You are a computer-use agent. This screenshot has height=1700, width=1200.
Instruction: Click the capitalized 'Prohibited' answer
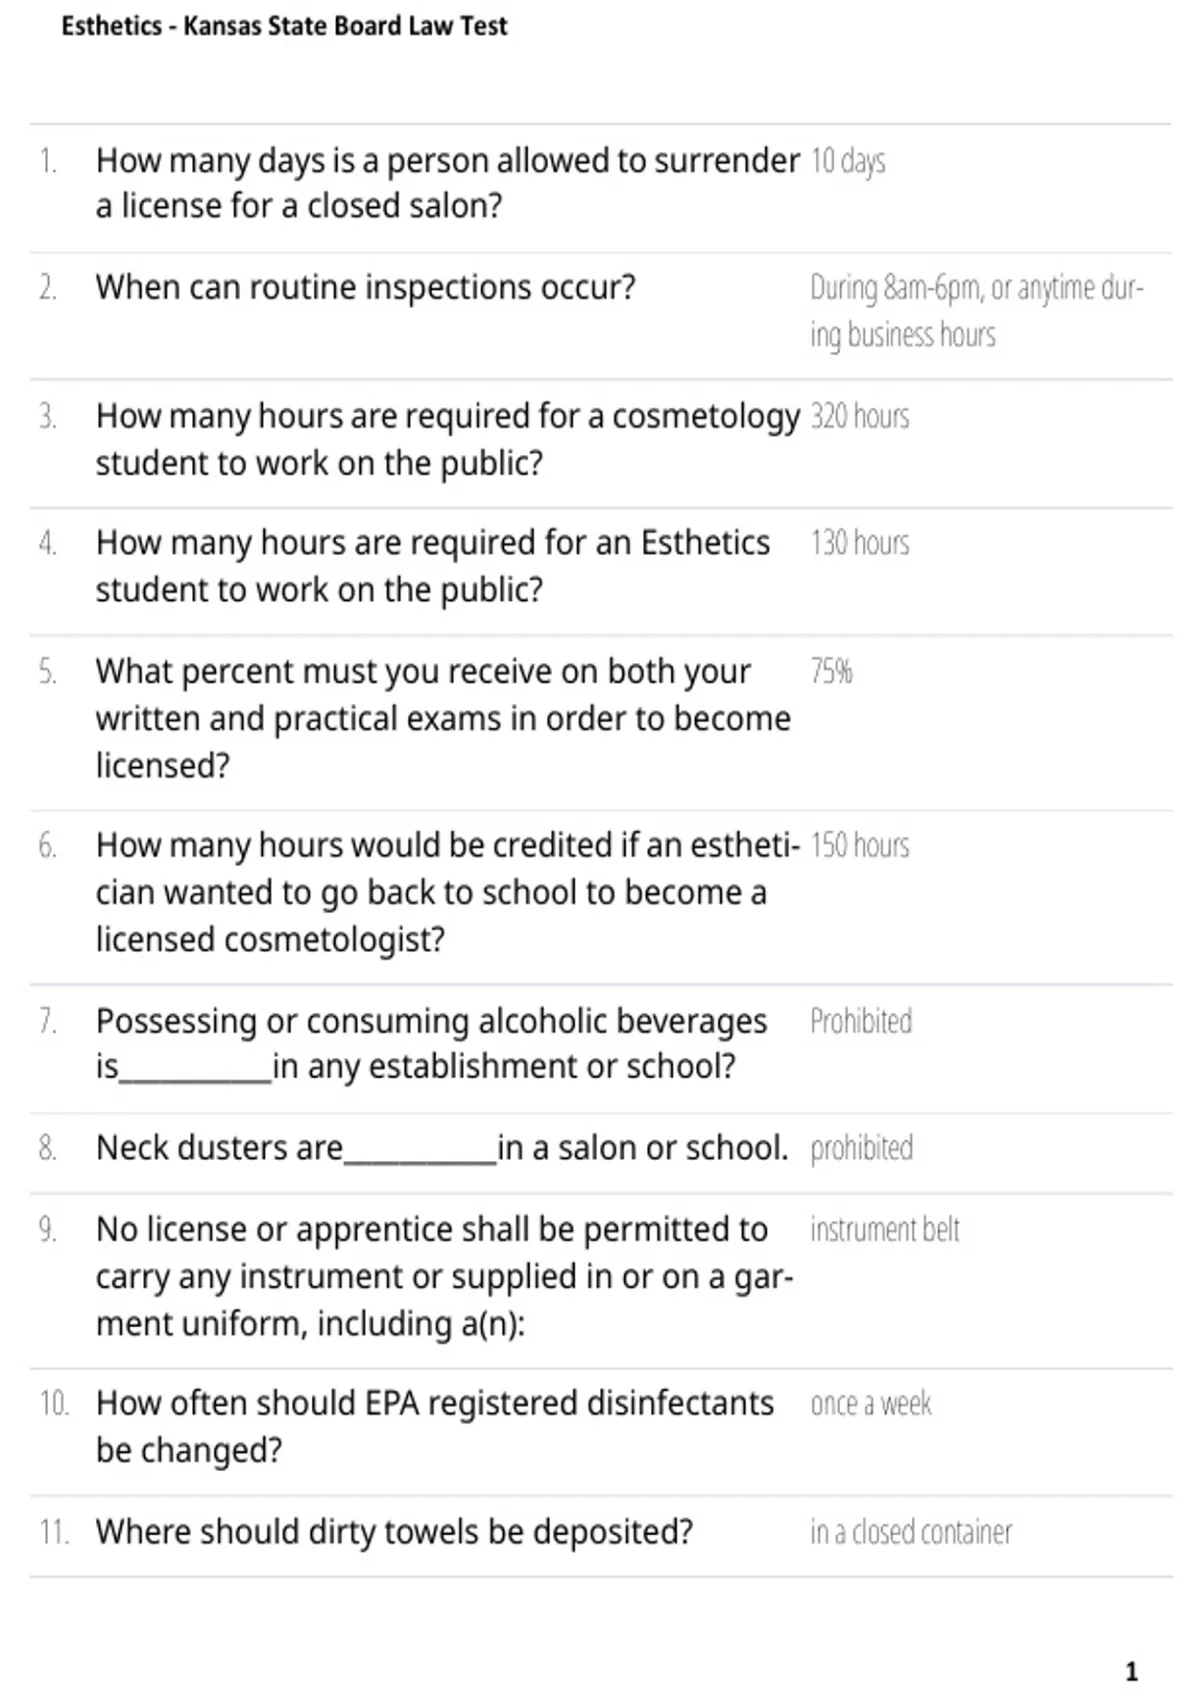tap(861, 1021)
